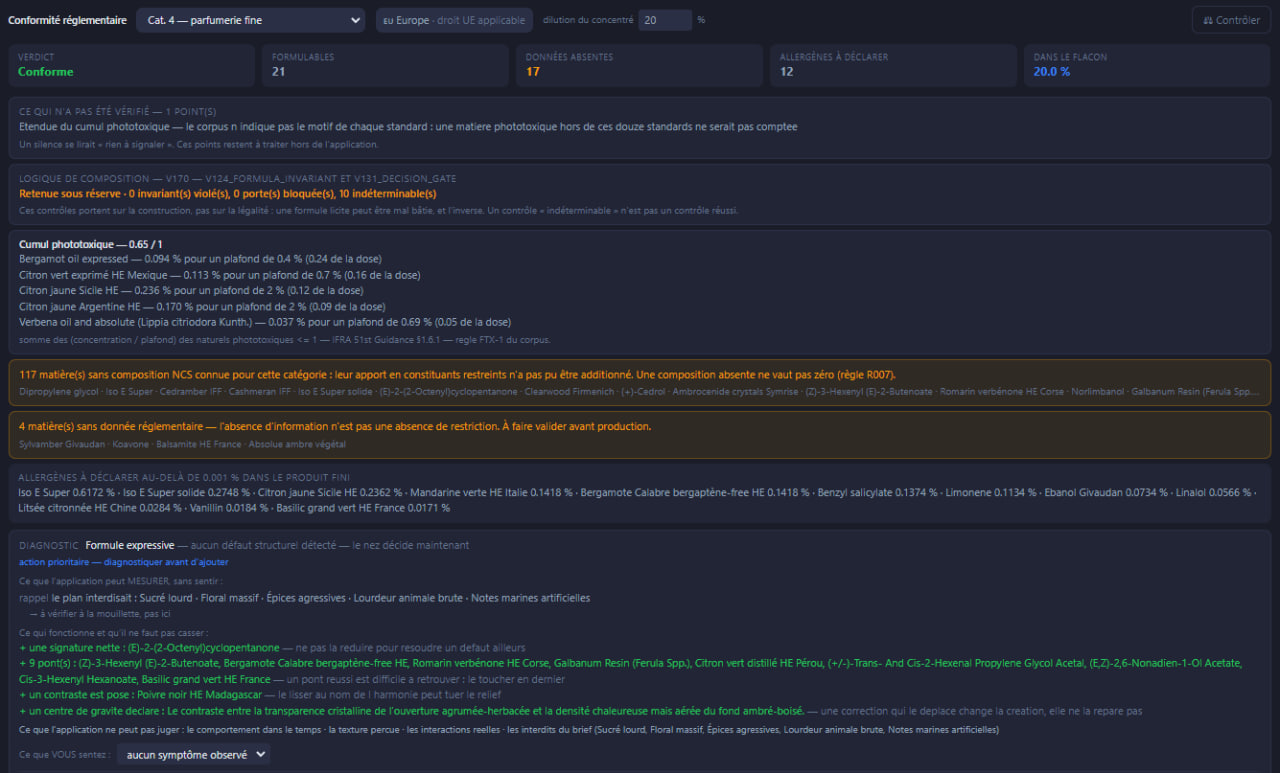Click the Contrôler button
Screen dimensions: 1280x773
click(x=1231, y=20)
